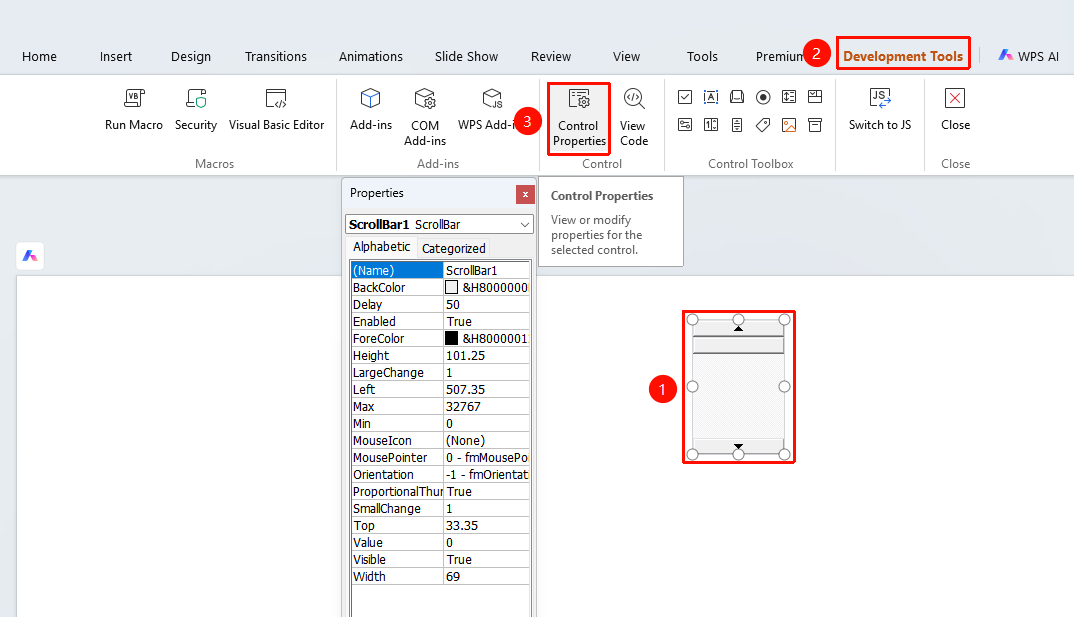Click the Height value 101.25
Image resolution: width=1074 pixels, height=617 pixels.
[x=486, y=355]
